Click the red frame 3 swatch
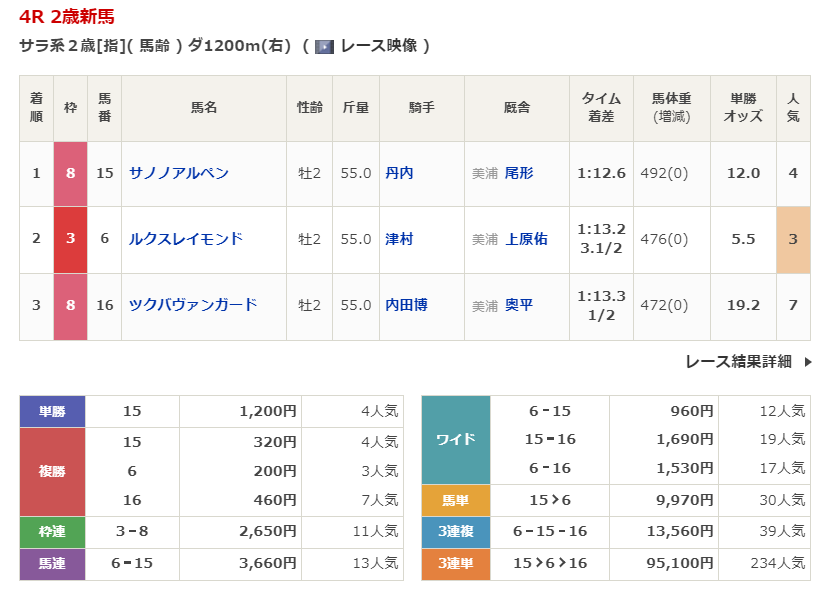 [x=70, y=239]
